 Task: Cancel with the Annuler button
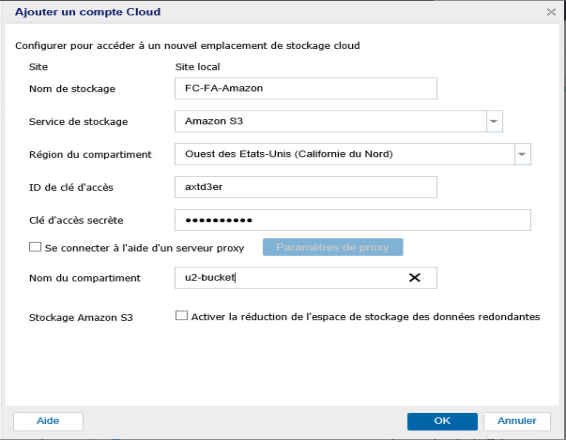coord(517,421)
